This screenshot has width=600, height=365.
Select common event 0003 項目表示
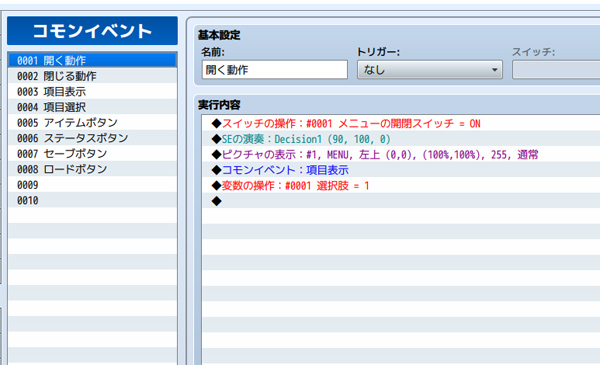[x=92, y=91]
